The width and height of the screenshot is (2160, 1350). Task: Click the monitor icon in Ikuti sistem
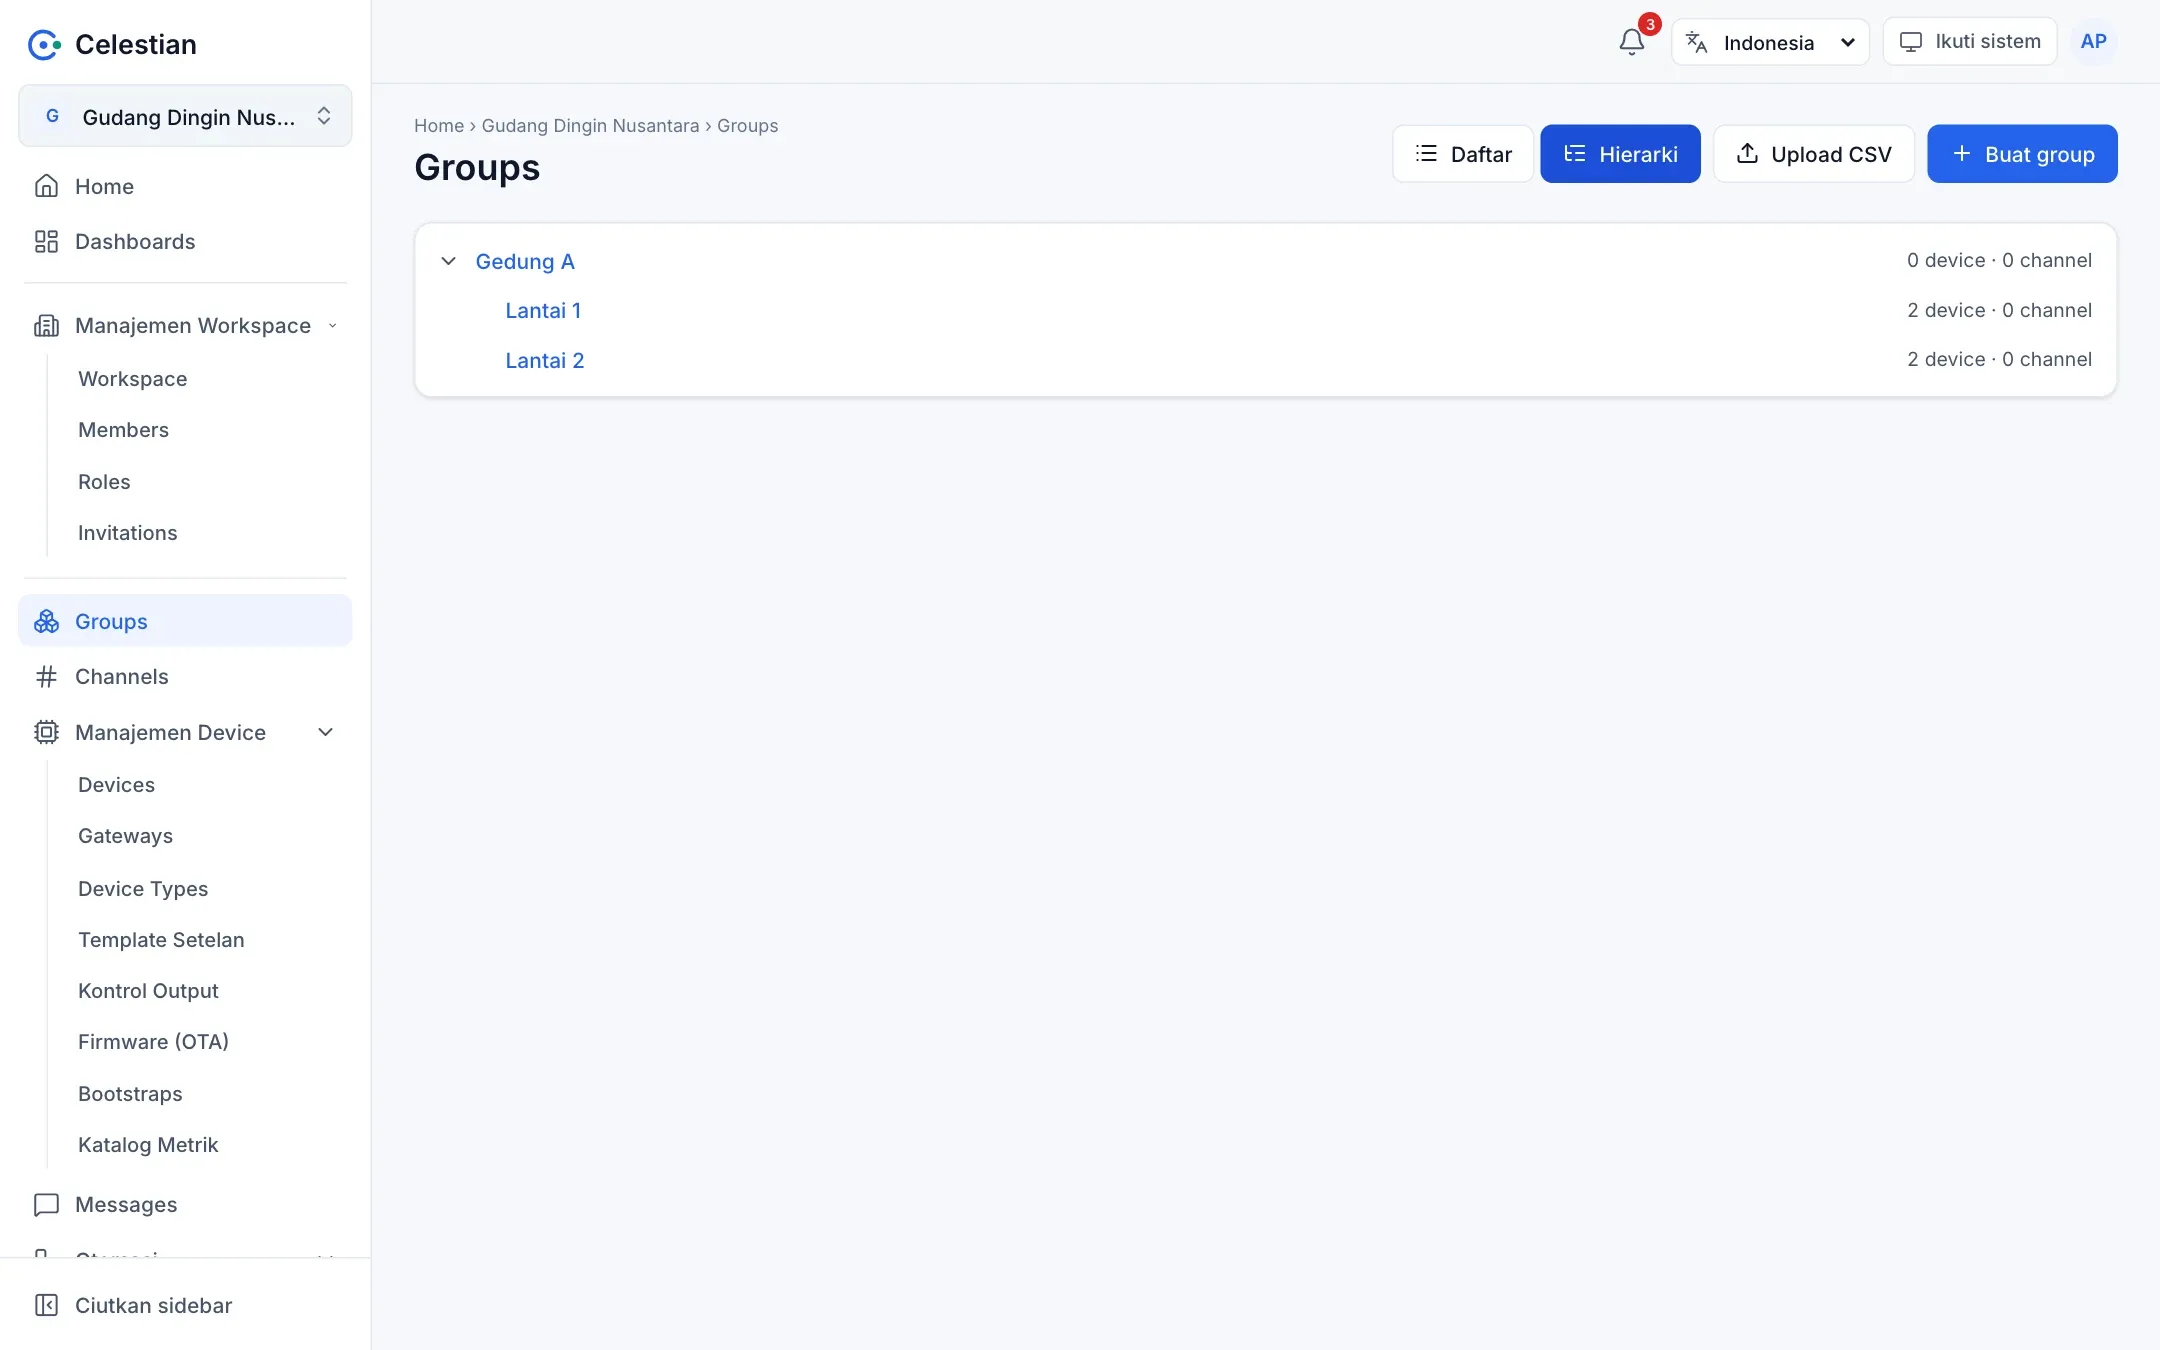(1911, 42)
